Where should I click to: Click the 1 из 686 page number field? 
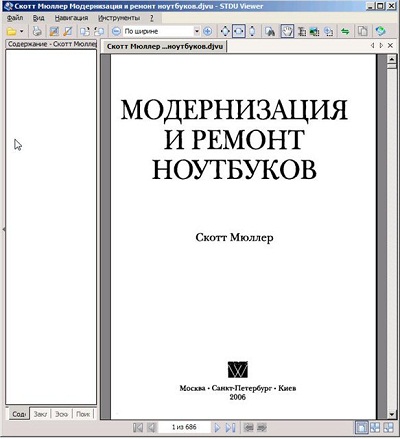click(x=184, y=427)
